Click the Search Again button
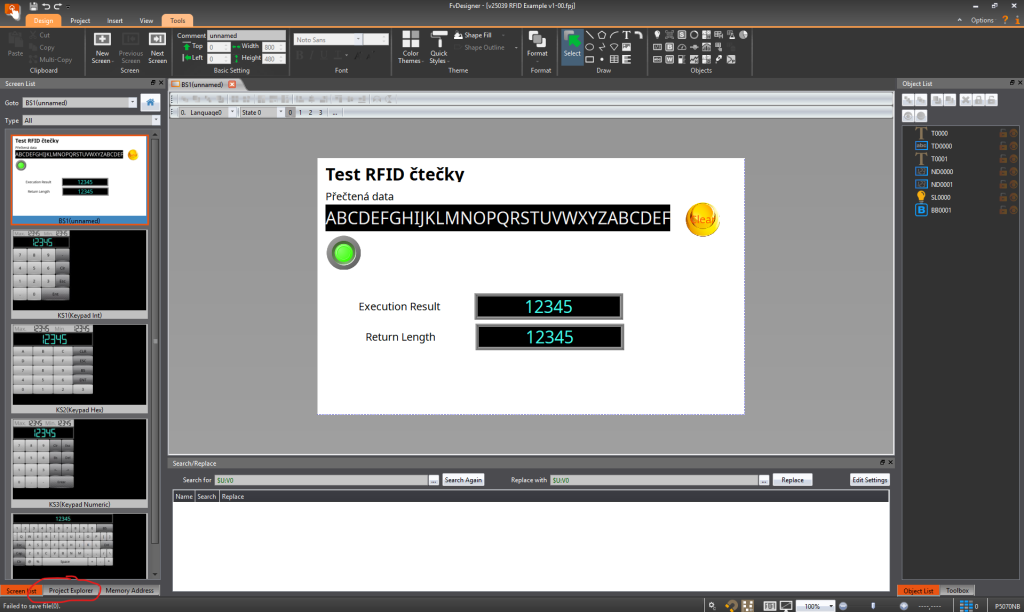 (x=463, y=480)
